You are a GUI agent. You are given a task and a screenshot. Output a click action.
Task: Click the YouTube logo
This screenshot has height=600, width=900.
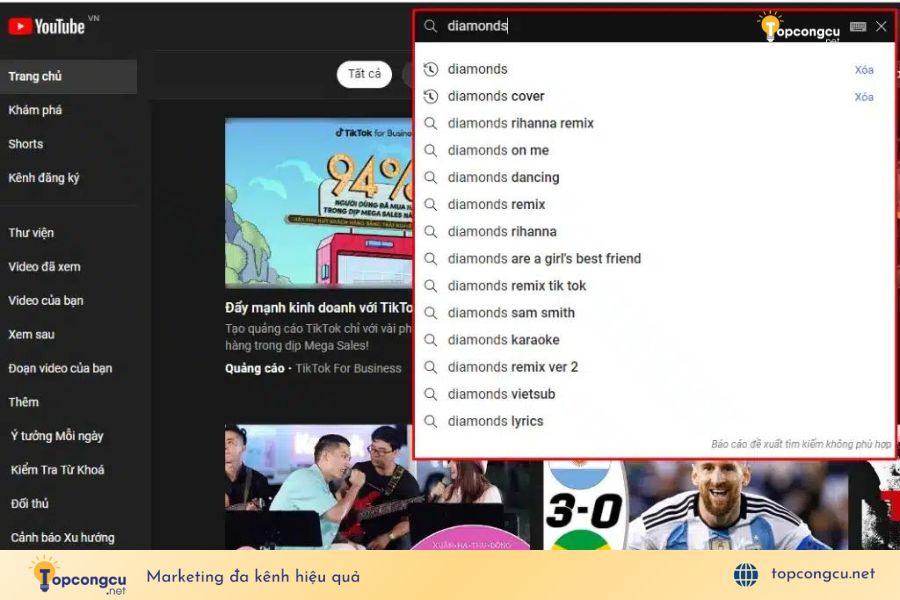tap(46, 26)
